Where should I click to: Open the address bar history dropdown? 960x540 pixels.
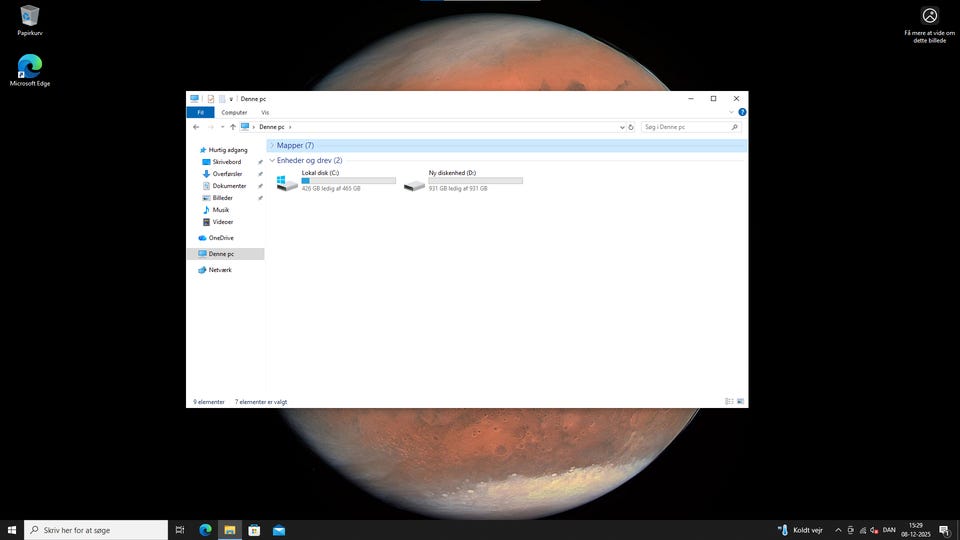[x=621, y=127]
